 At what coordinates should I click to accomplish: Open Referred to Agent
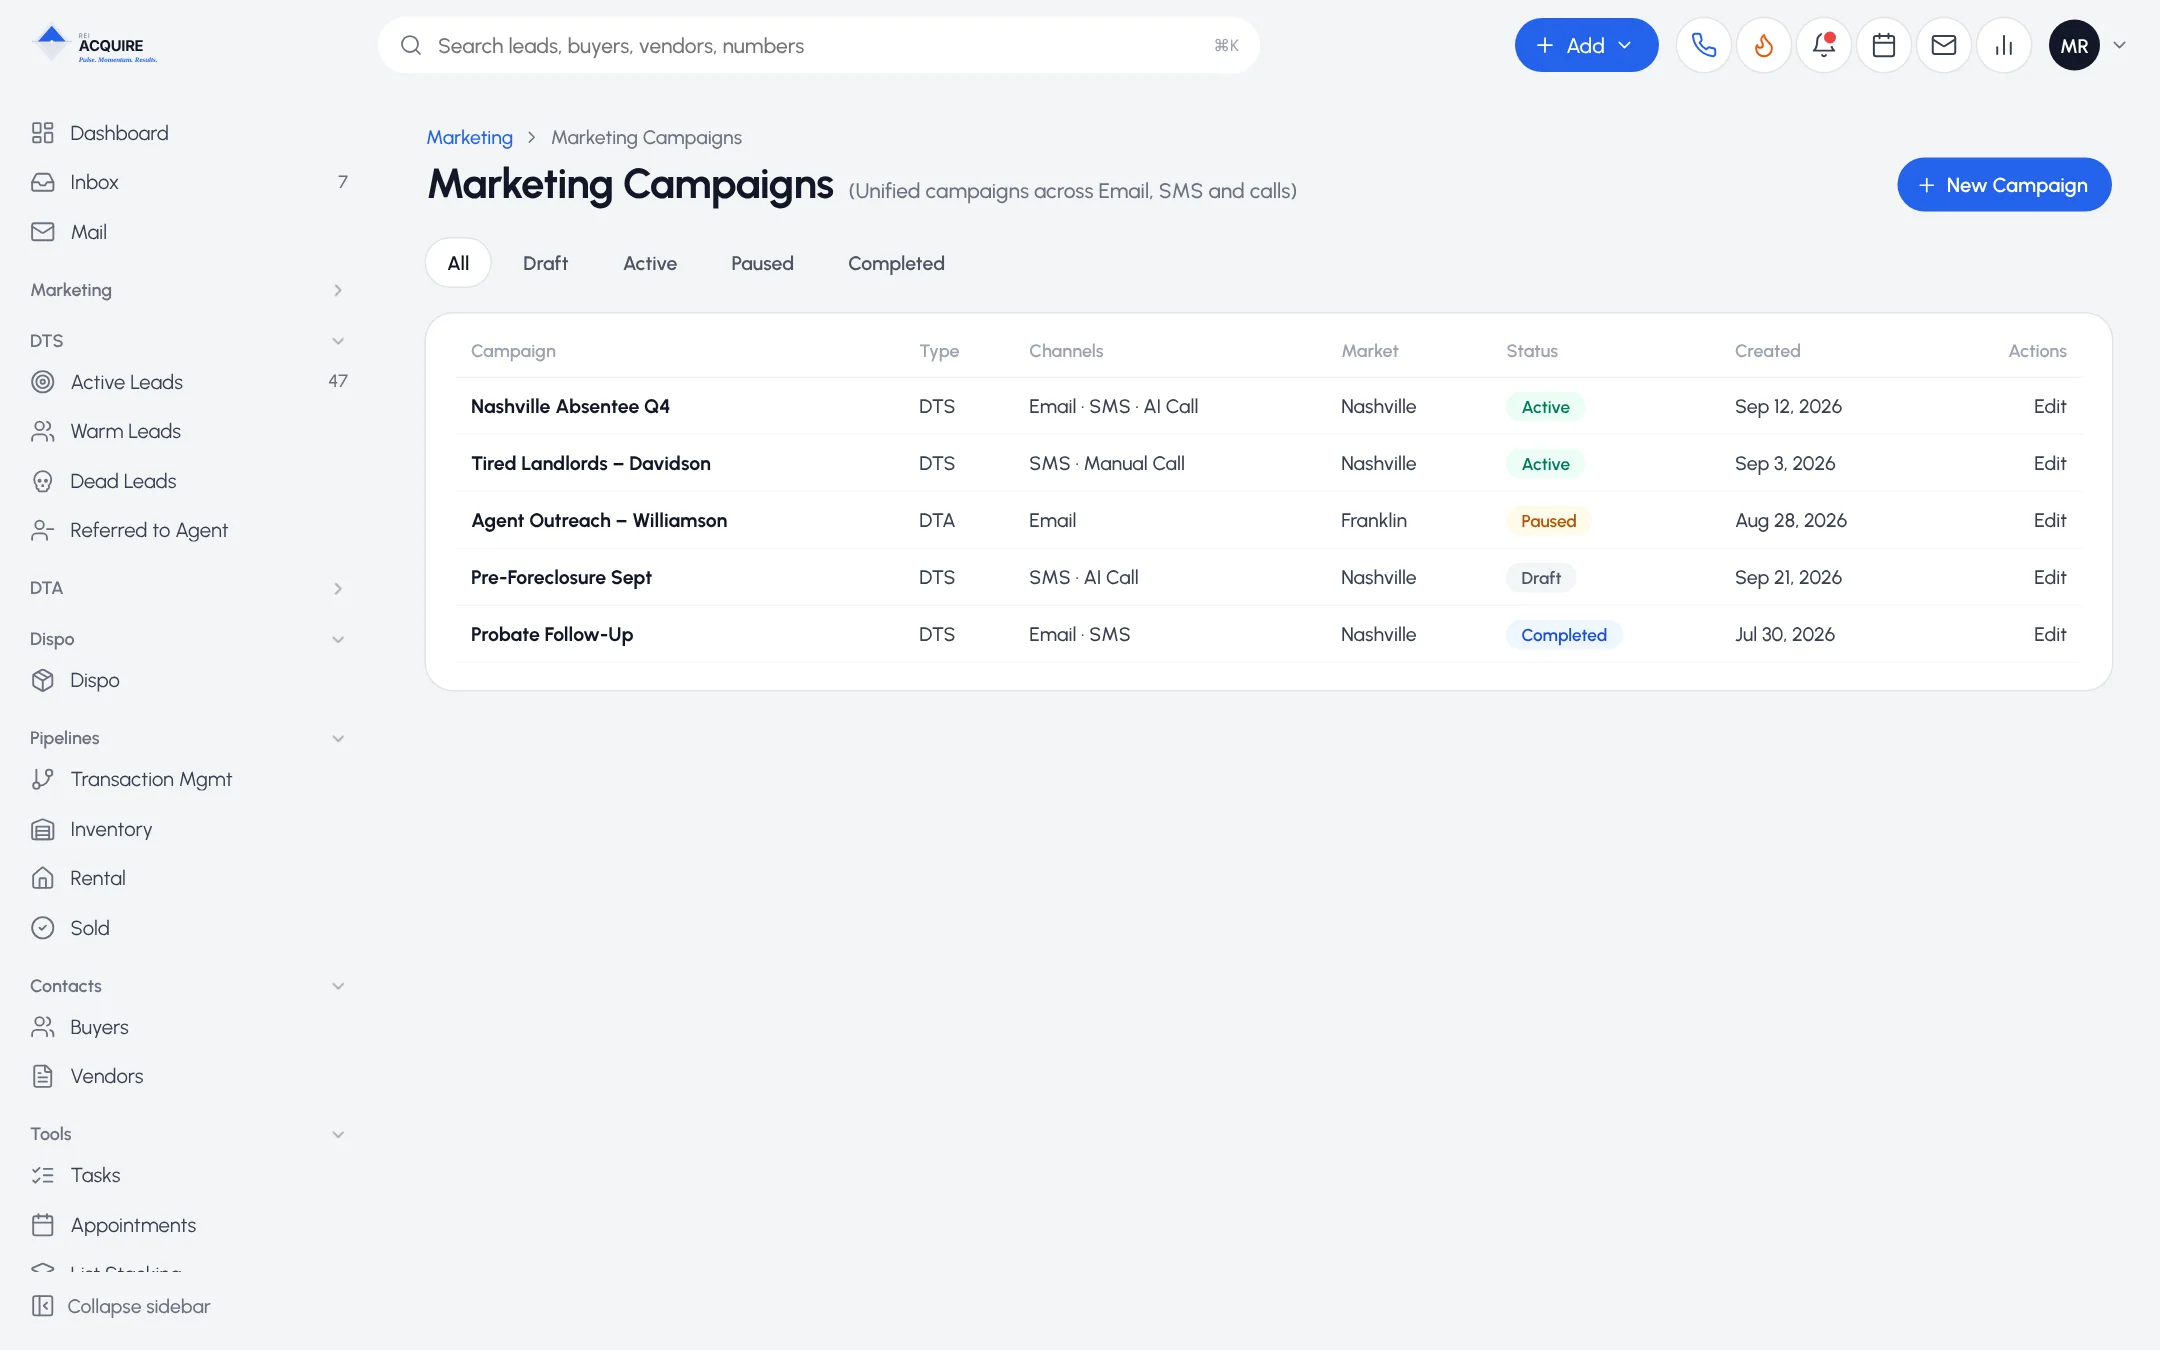coord(188,530)
